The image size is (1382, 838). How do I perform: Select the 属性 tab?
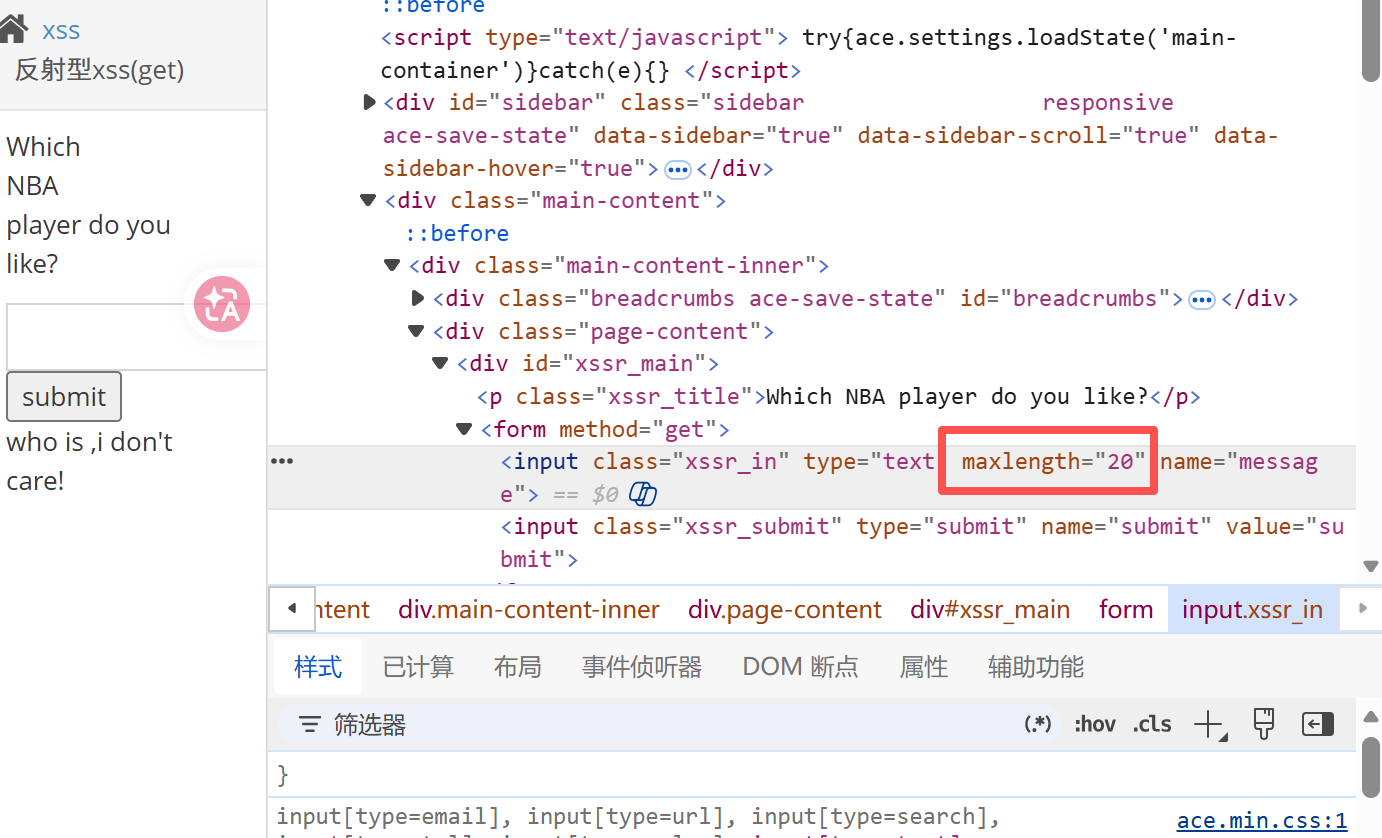tap(923, 667)
